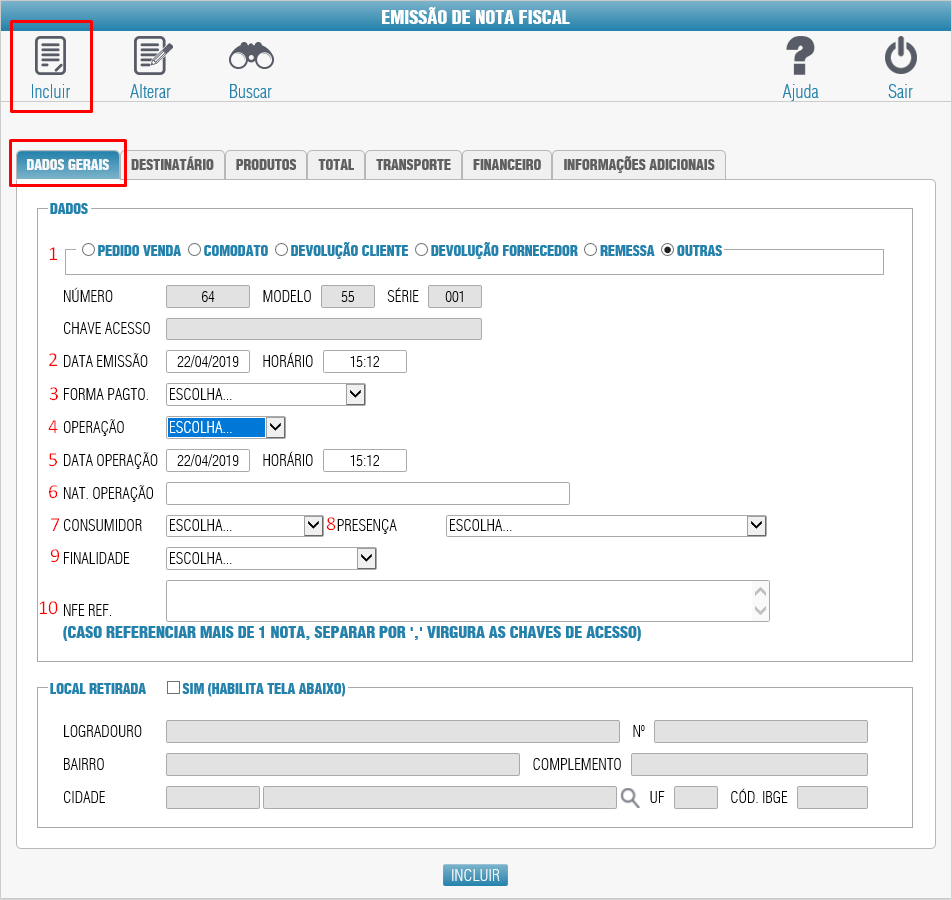952x900 pixels.
Task: Click the Número field showing 64
Action: (208, 296)
